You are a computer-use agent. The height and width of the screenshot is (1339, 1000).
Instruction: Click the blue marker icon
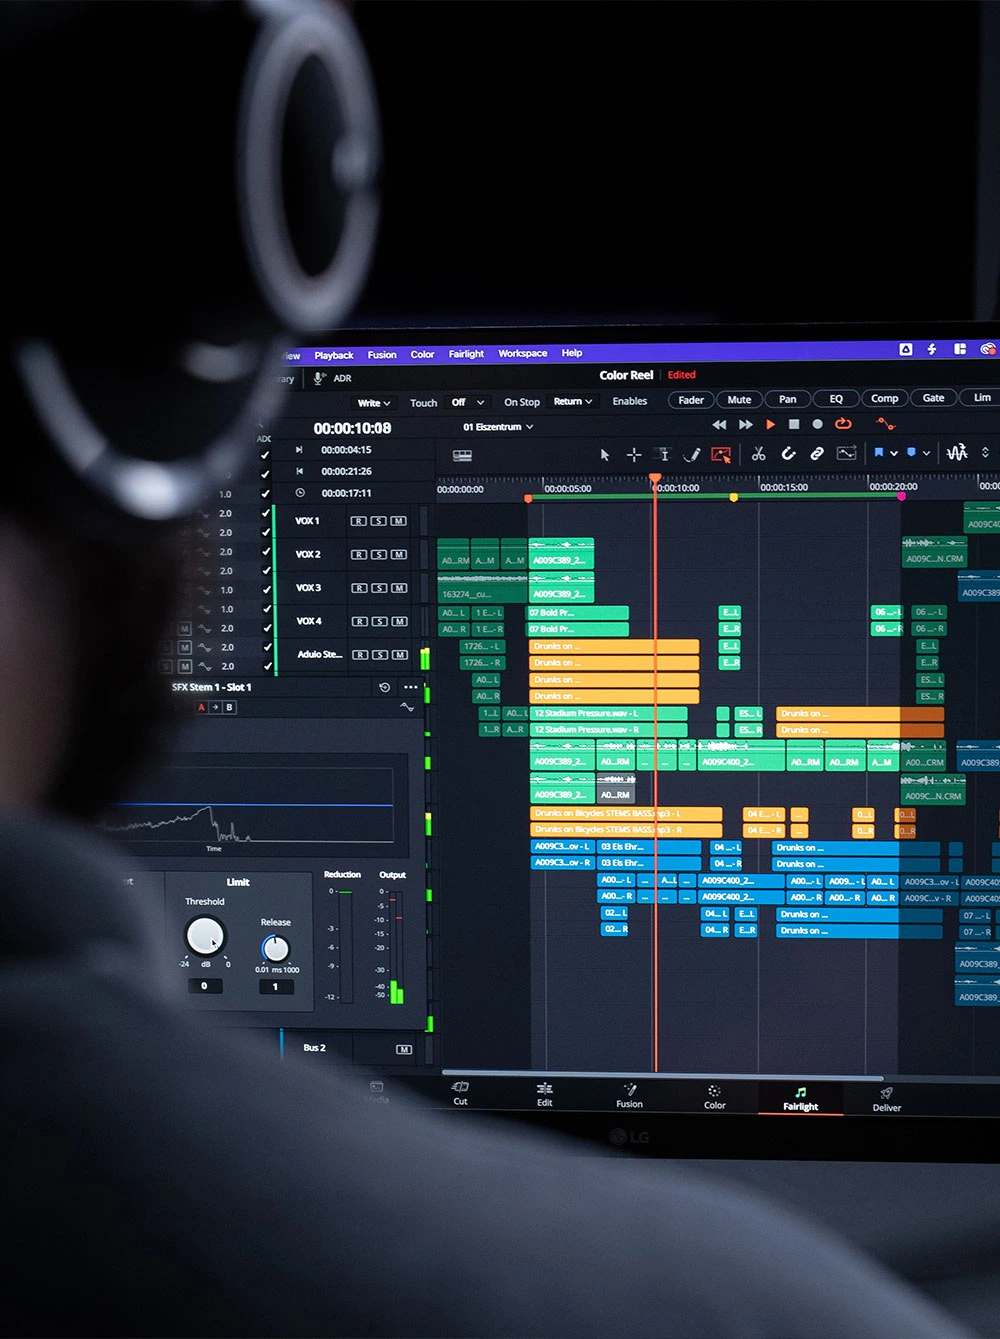pos(911,453)
